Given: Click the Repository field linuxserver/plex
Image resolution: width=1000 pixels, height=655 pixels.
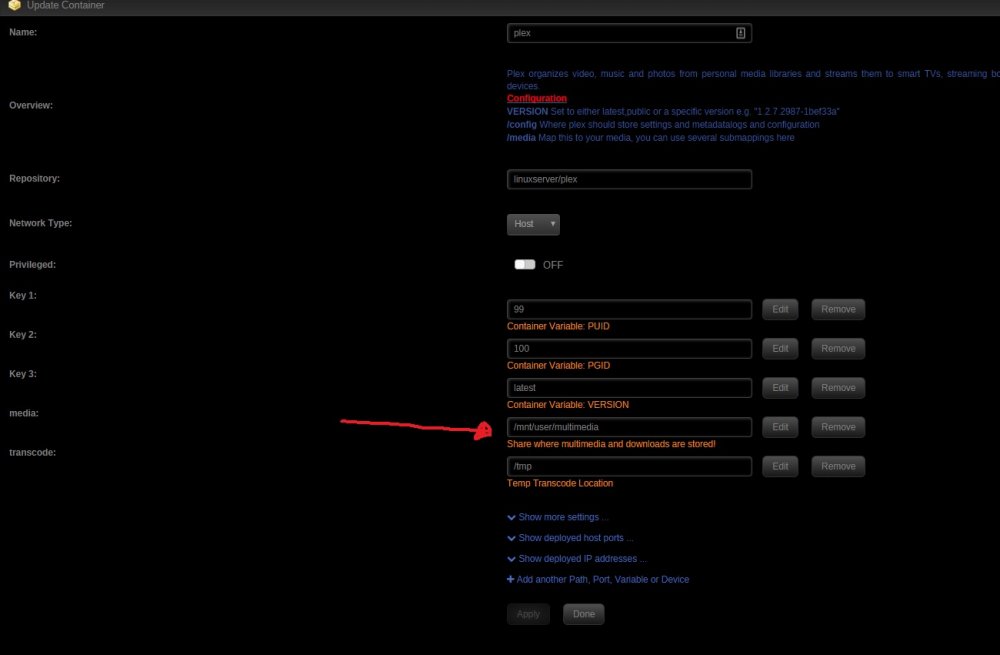Looking at the screenshot, I should (x=629, y=179).
